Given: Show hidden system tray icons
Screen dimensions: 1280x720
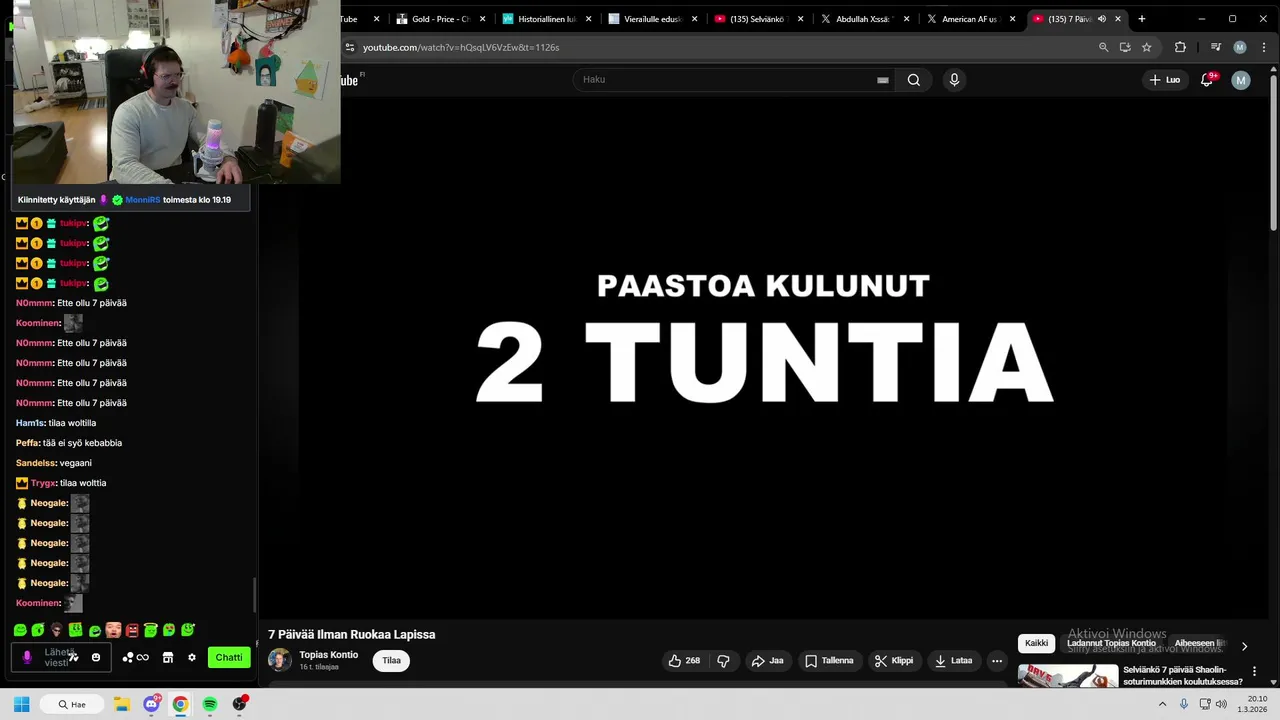Looking at the screenshot, I should coord(1163,704).
